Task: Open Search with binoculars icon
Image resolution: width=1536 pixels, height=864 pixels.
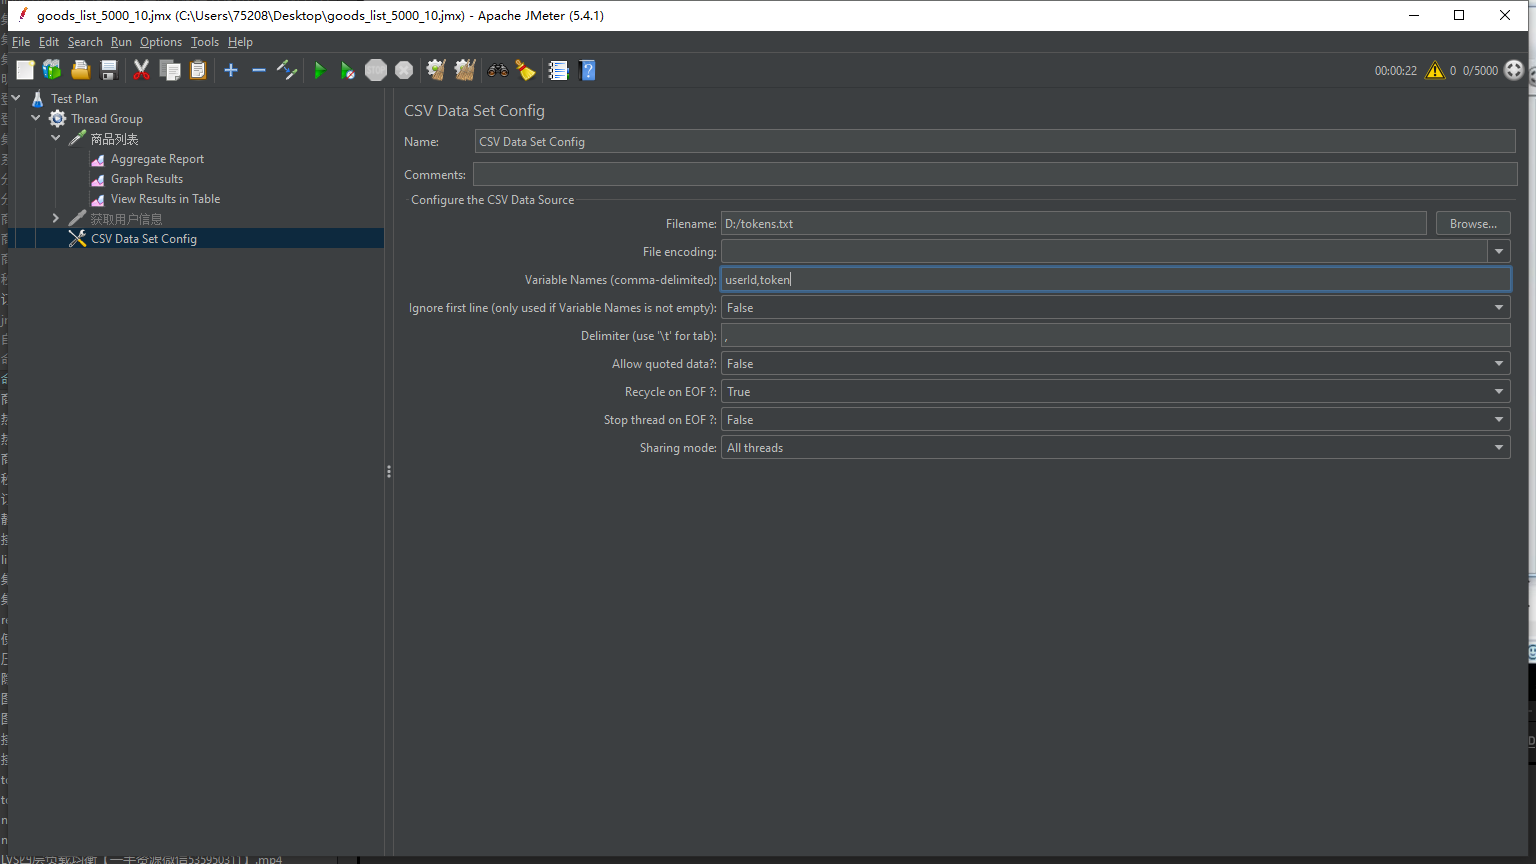Action: click(x=497, y=70)
